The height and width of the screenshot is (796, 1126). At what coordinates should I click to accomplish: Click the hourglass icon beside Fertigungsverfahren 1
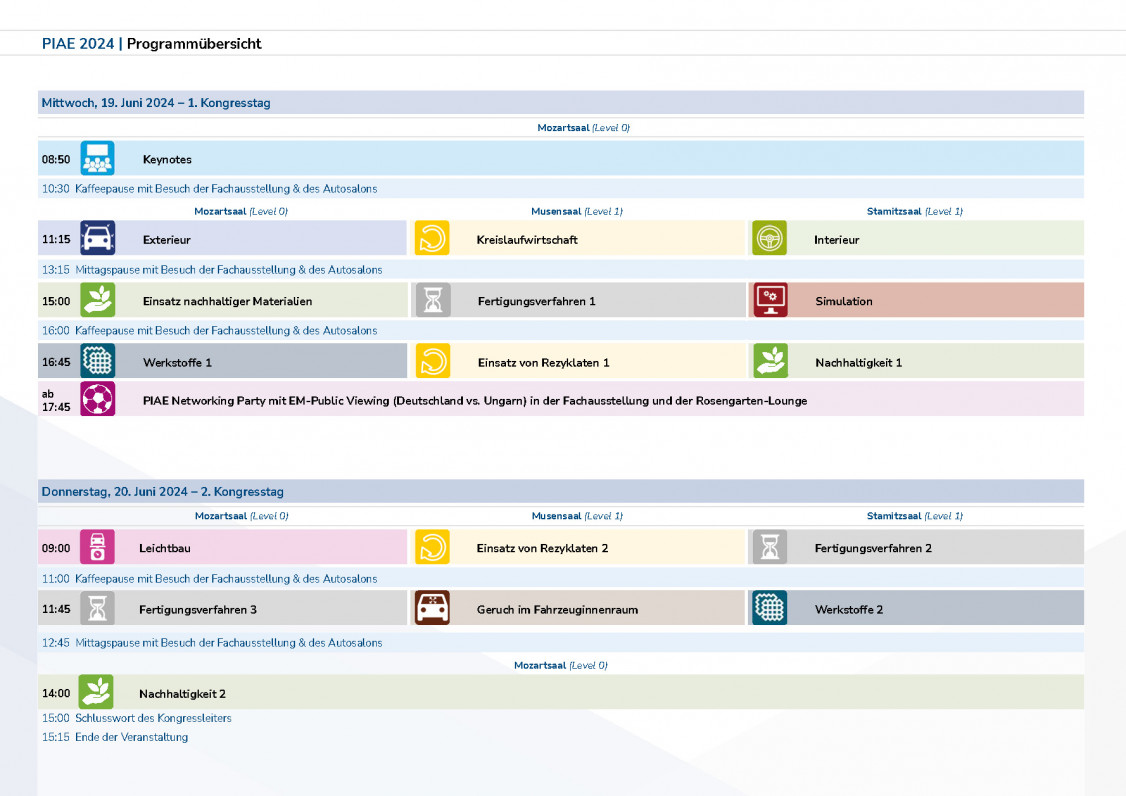coord(432,300)
